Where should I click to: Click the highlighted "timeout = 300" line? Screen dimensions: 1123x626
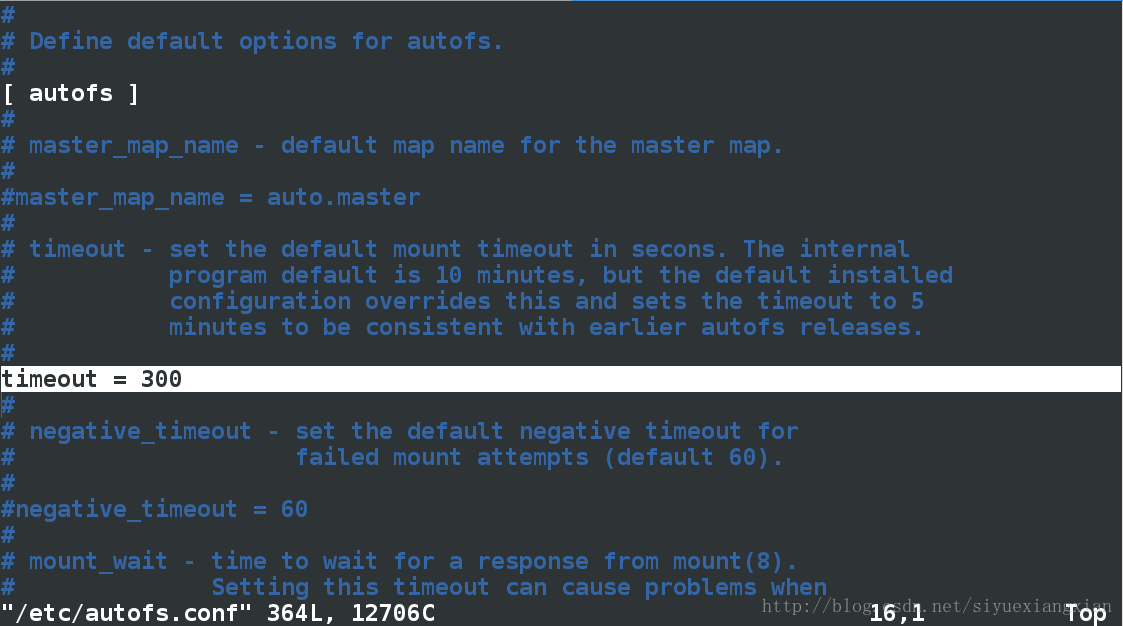point(92,380)
